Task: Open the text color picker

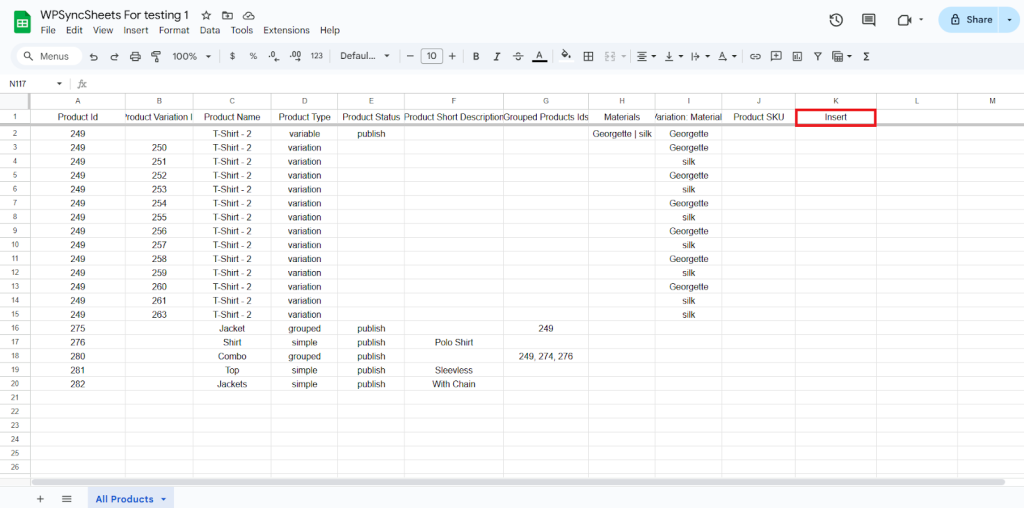Action: (539, 57)
